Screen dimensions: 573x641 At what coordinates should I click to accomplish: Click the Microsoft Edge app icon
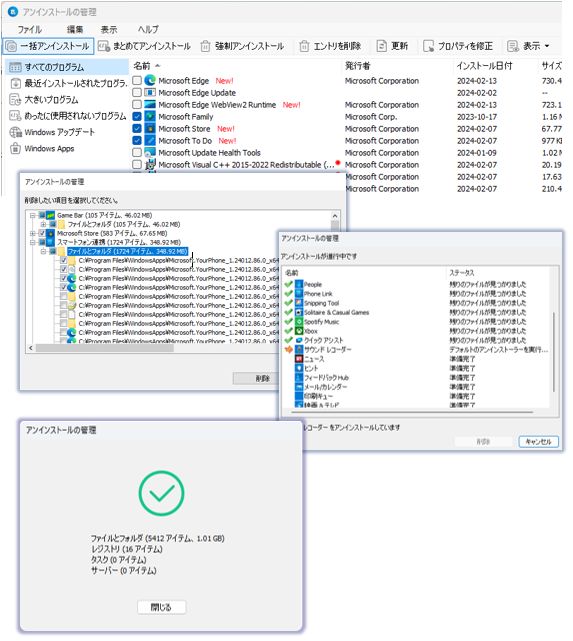(x=150, y=80)
